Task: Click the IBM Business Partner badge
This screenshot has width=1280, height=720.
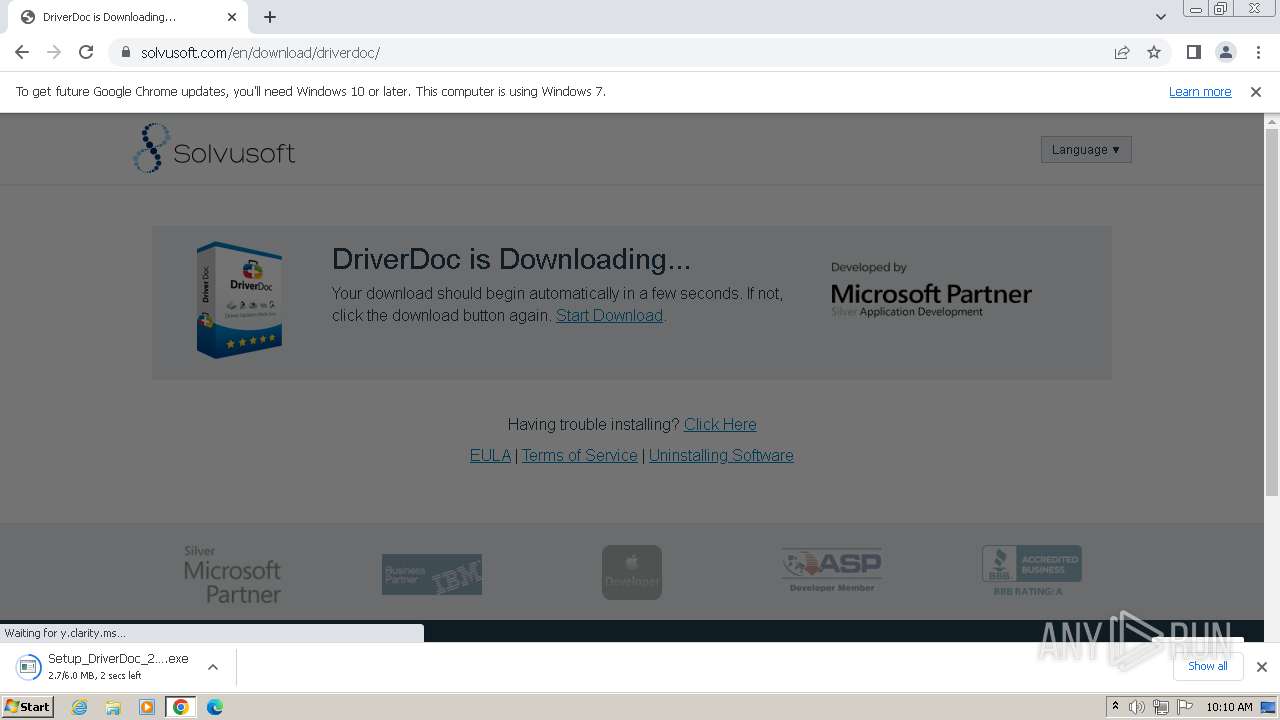Action: [x=432, y=574]
